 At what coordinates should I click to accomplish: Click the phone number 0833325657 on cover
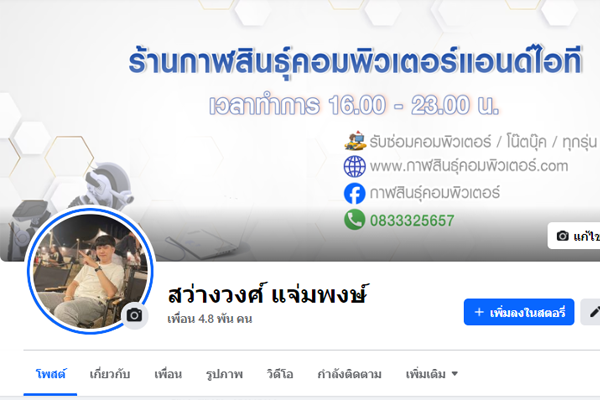point(412,220)
